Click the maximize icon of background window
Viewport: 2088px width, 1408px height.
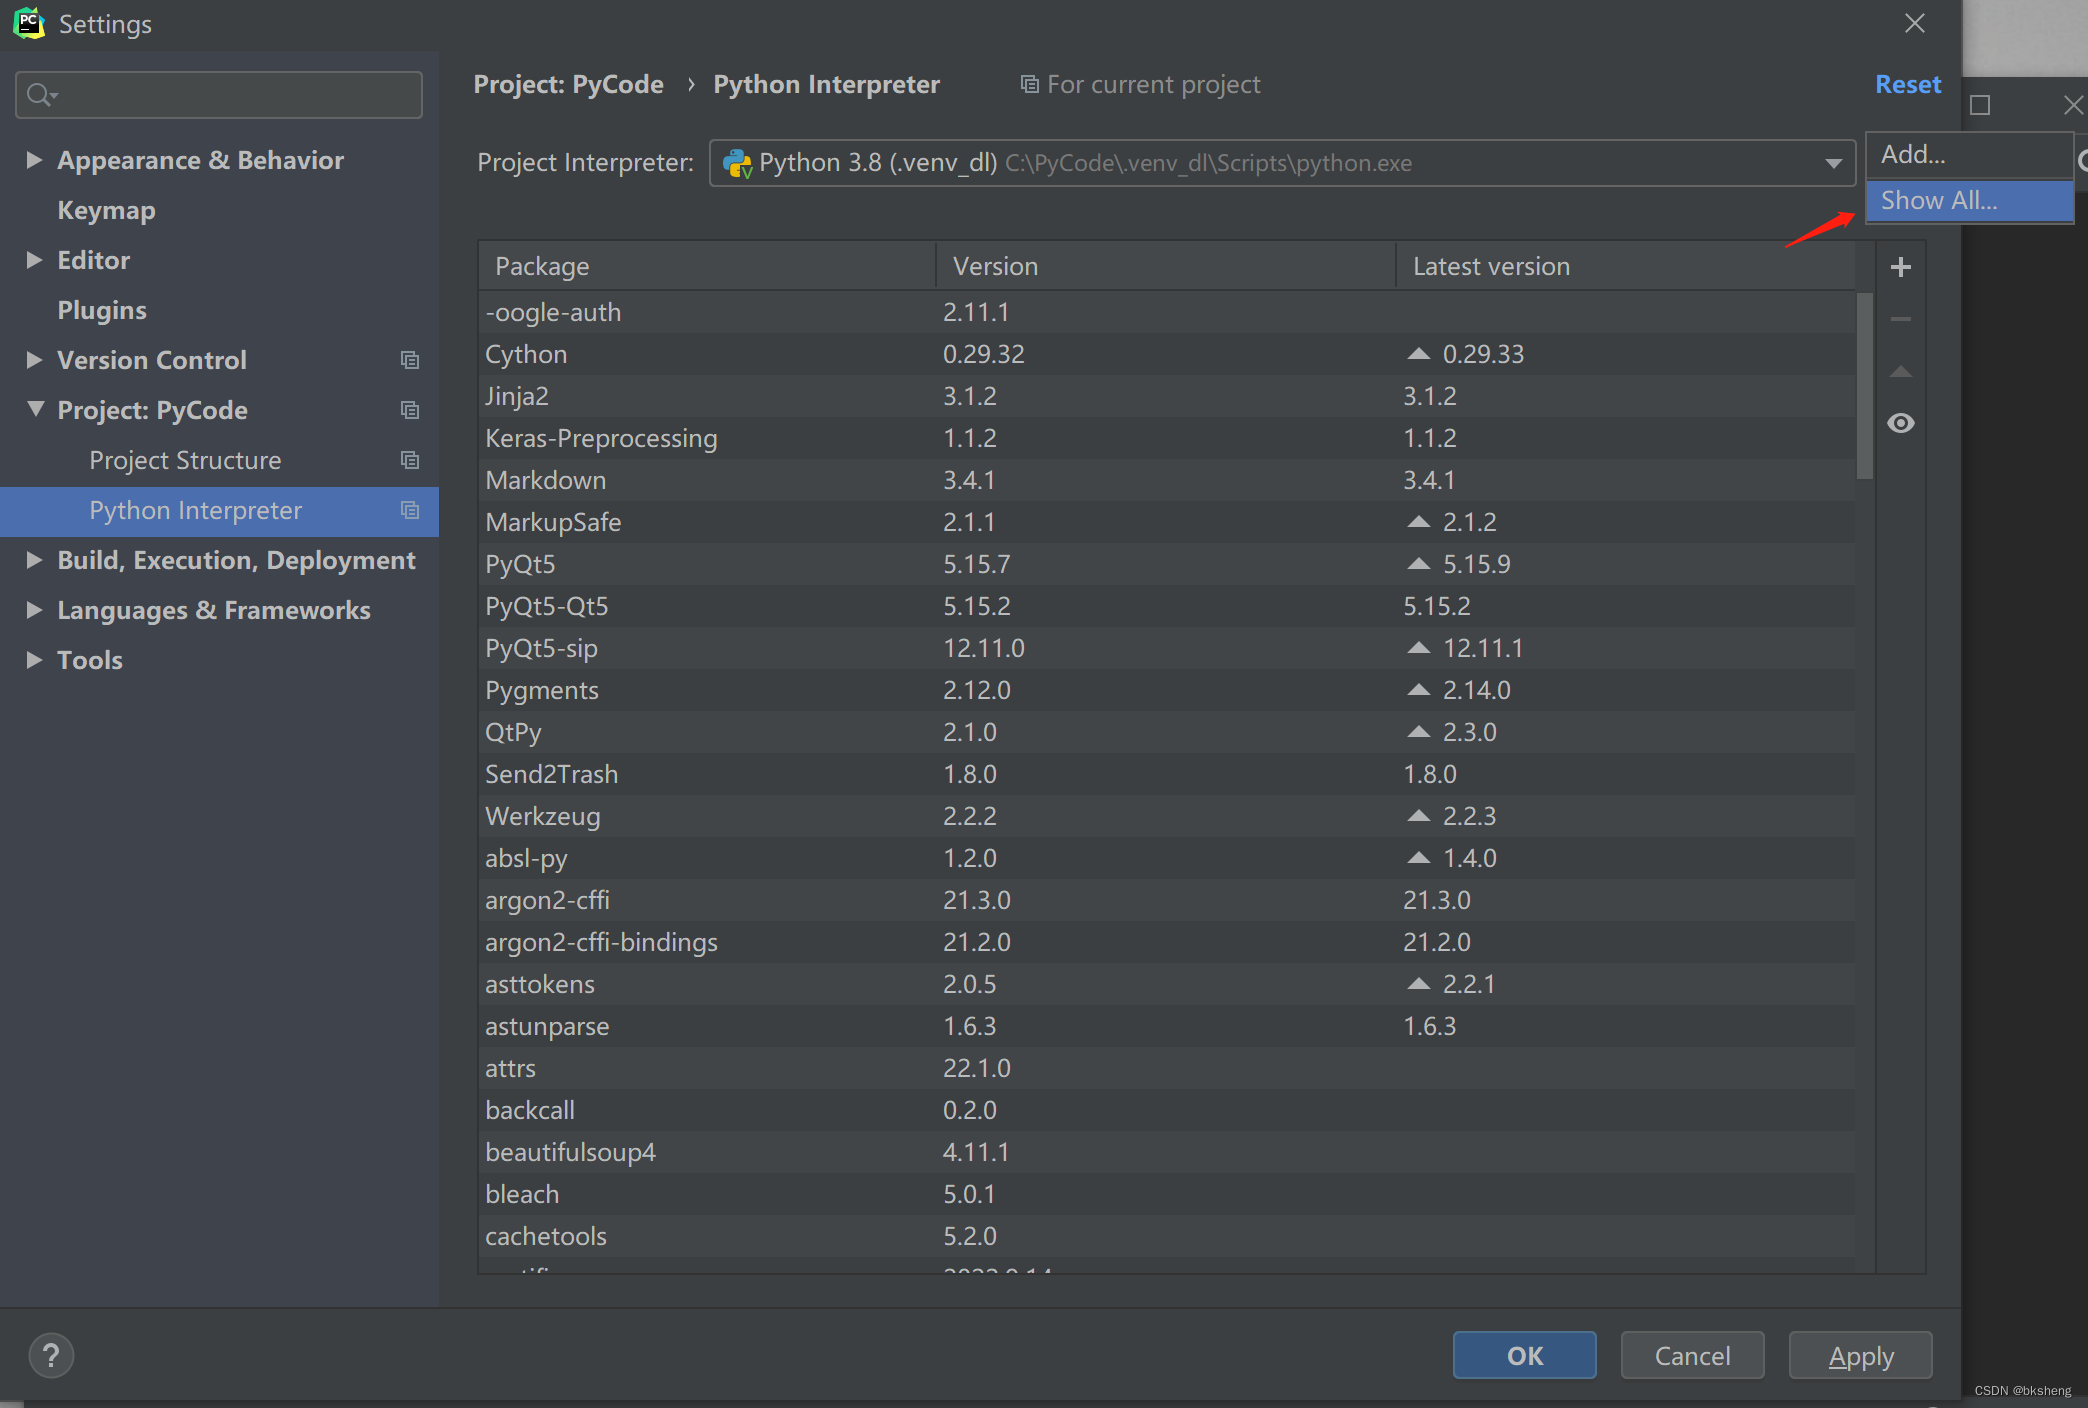point(1980,105)
